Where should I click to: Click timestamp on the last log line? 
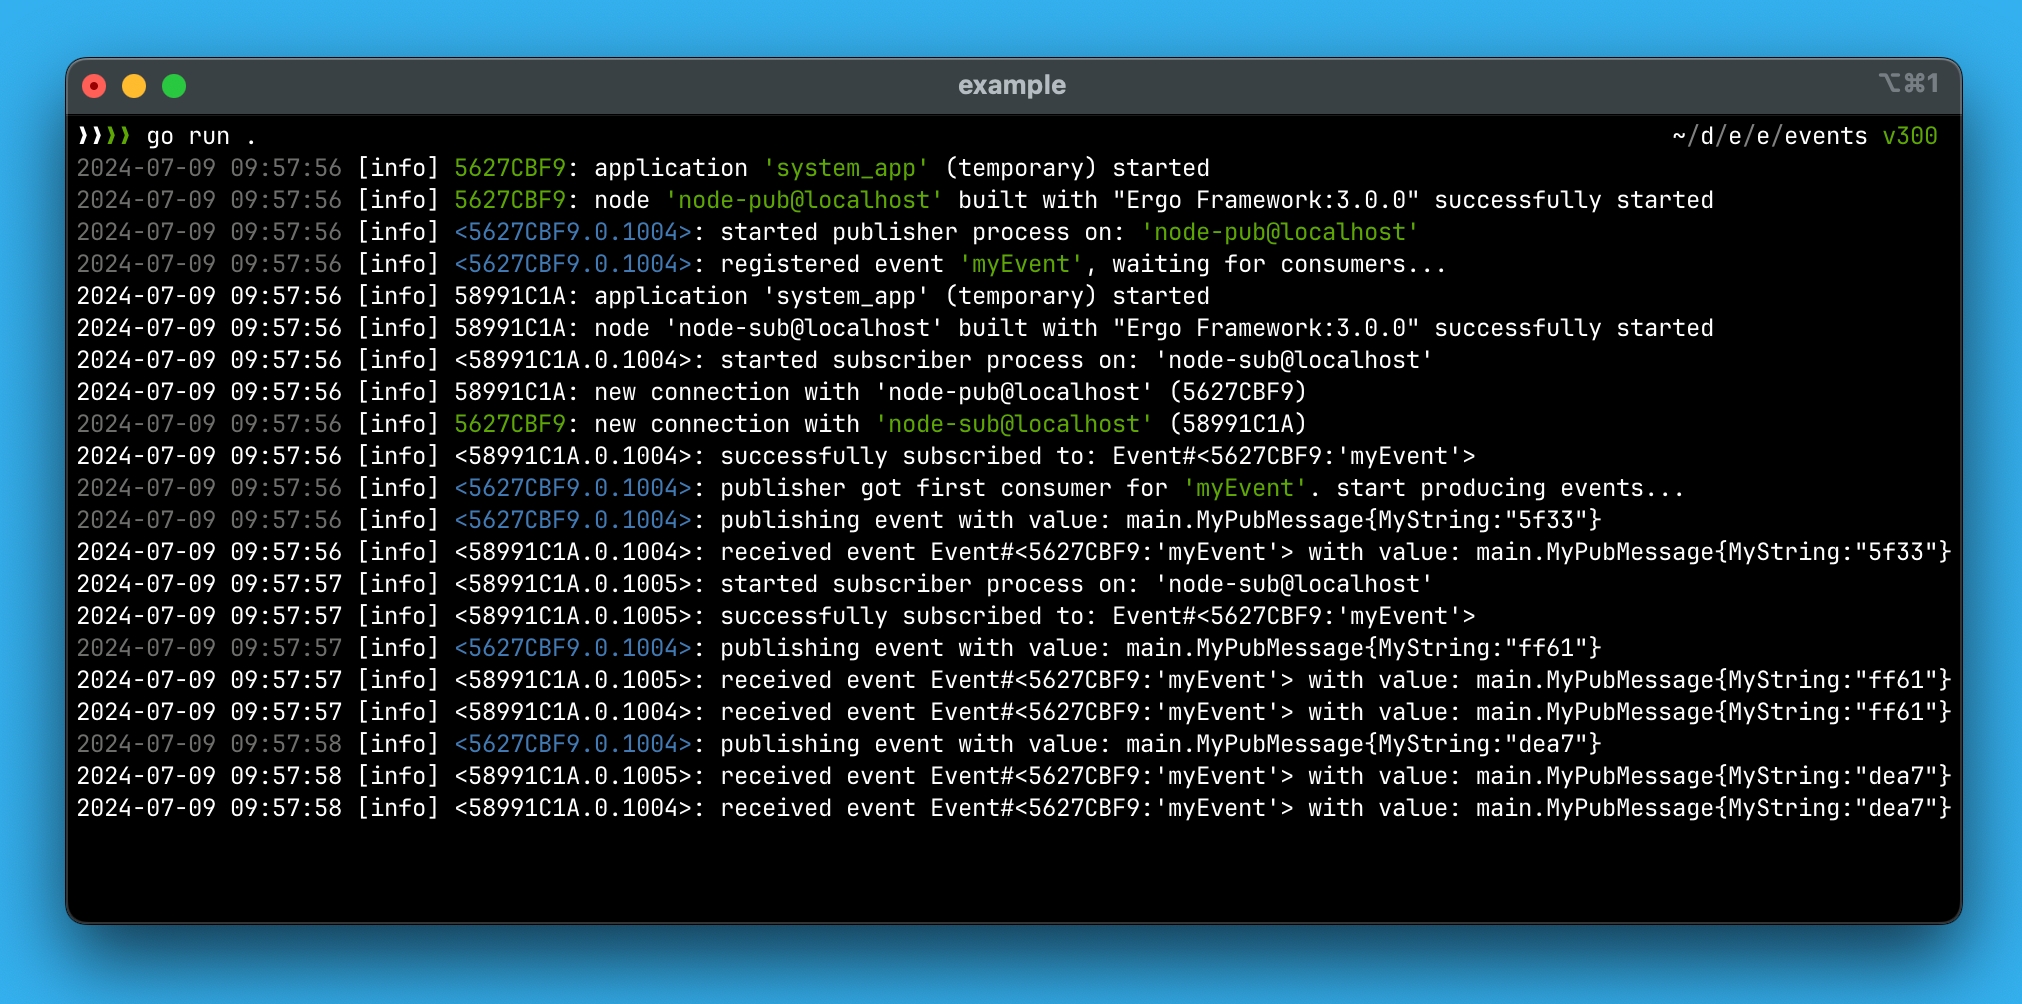pos(209,808)
